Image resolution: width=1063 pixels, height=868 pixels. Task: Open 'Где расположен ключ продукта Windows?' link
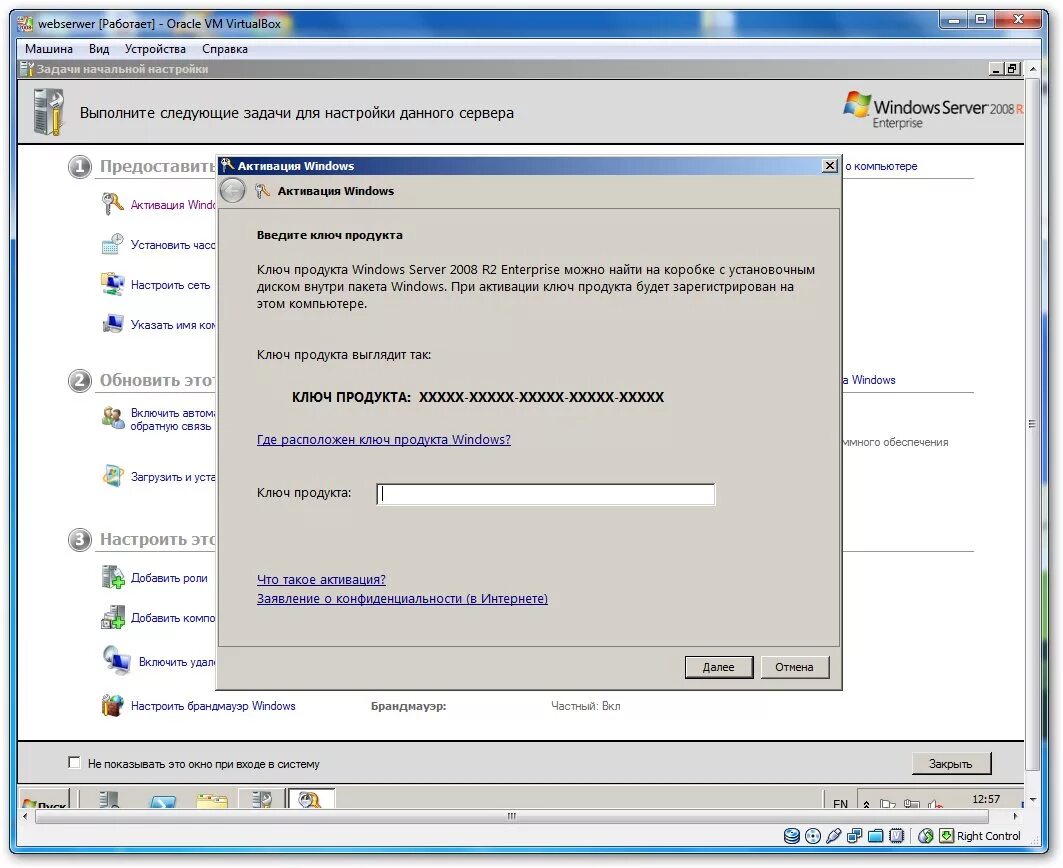tap(384, 439)
